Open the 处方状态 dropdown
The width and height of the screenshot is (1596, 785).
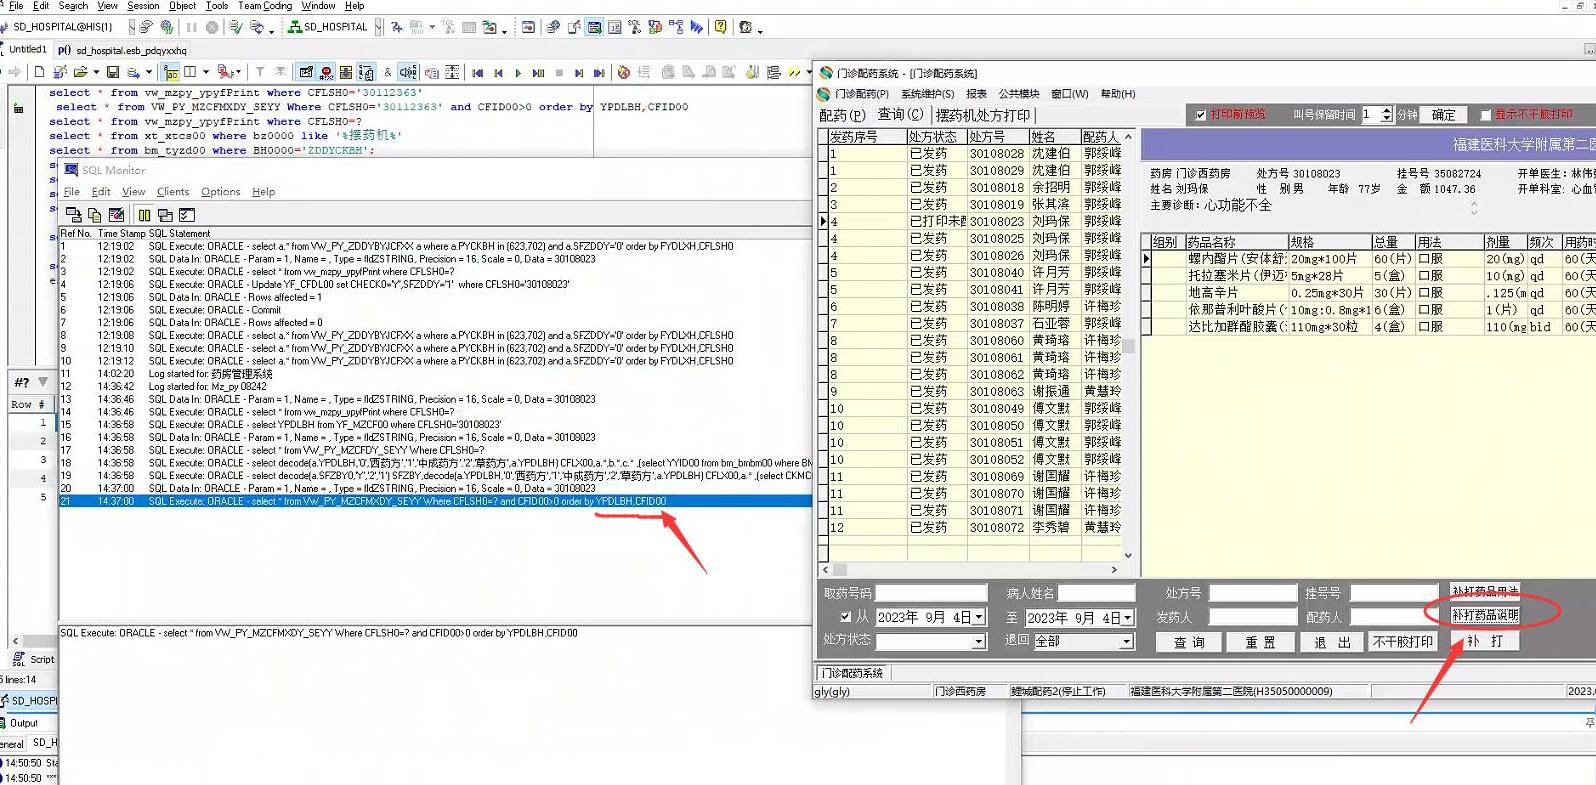979,642
